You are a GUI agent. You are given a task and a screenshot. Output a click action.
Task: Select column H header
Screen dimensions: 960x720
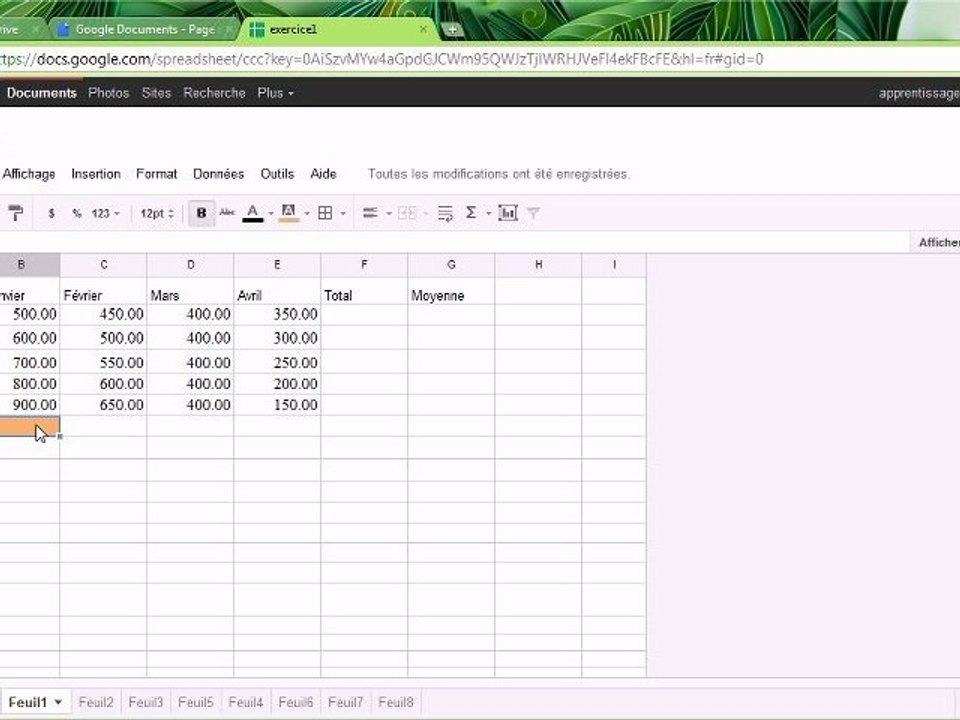pyautogui.click(x=538, y=264)
